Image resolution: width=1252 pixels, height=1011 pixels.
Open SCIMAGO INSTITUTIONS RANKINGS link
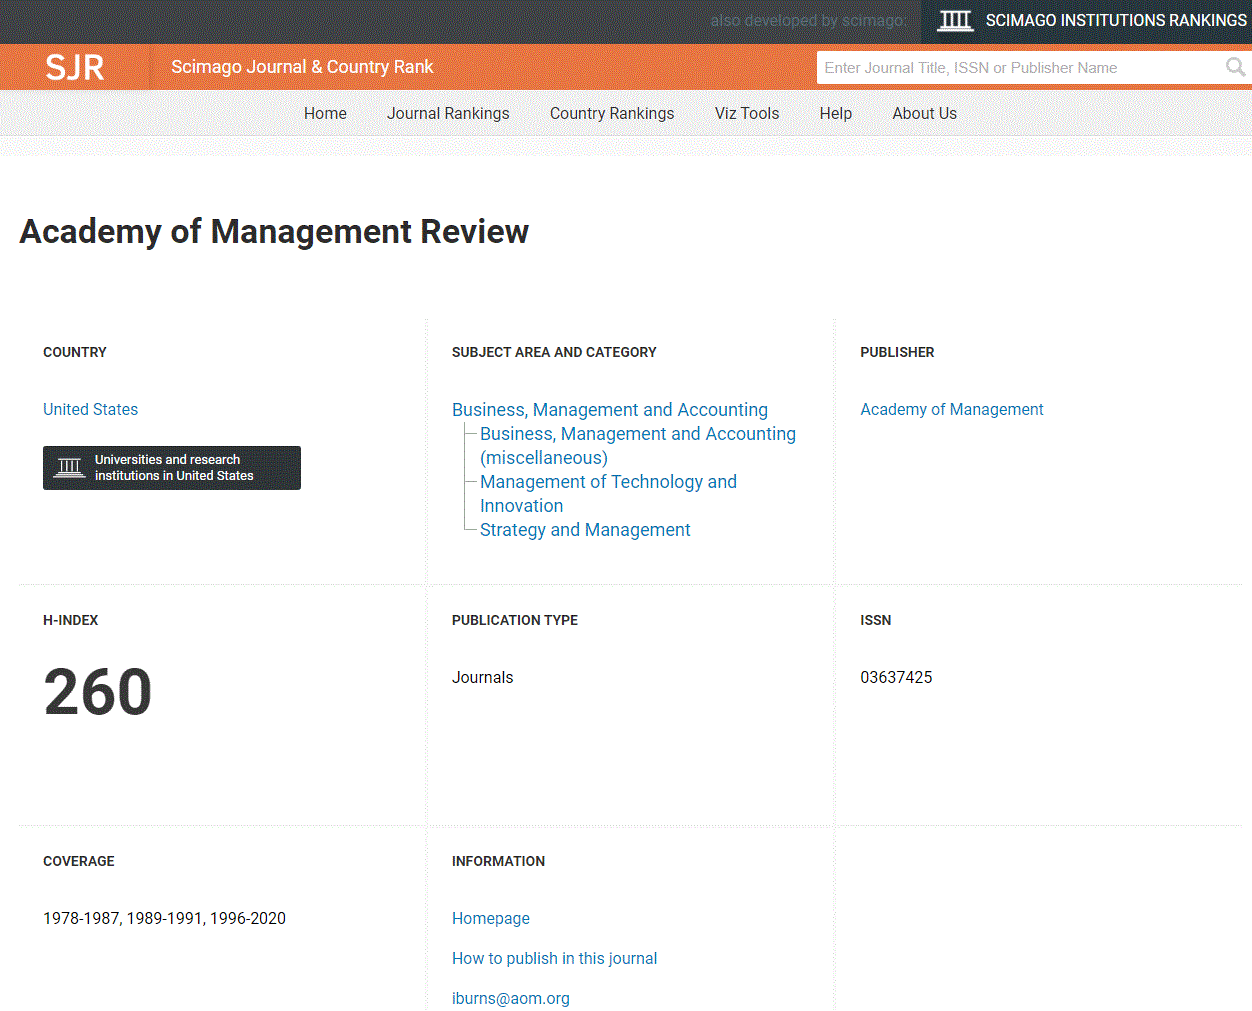coord(1116,20)
